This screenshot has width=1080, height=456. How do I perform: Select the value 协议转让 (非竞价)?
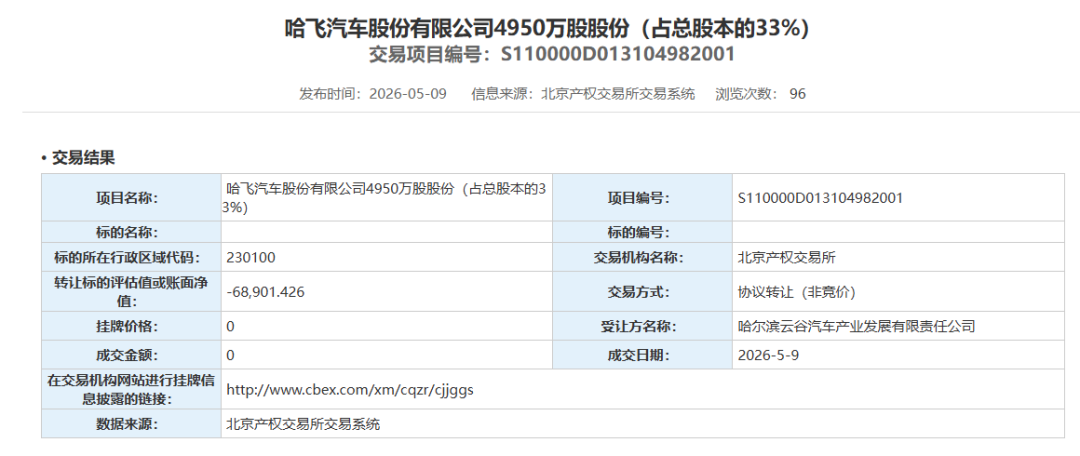pos(796,292)
